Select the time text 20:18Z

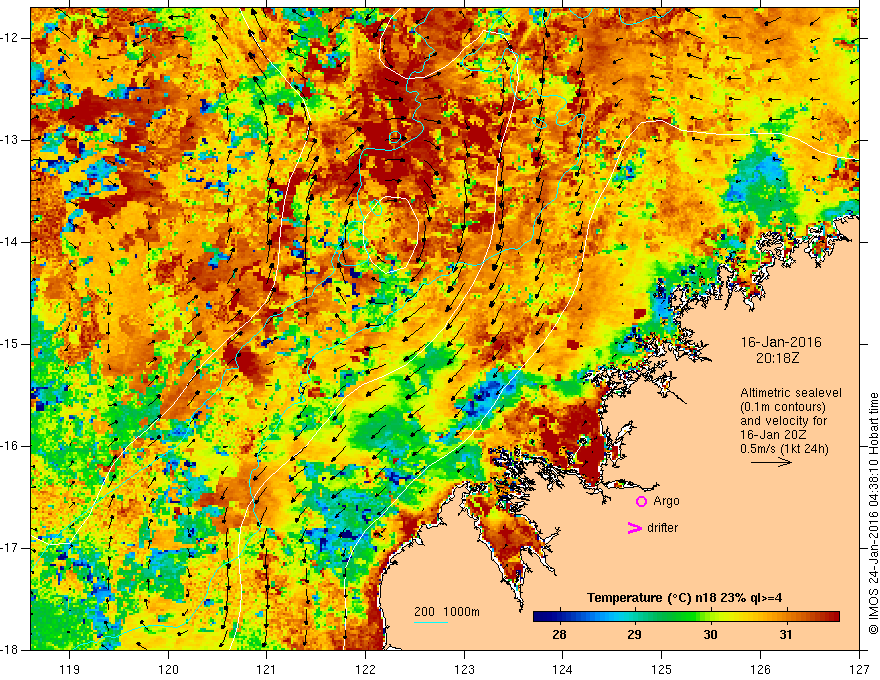tap(777, 358)
